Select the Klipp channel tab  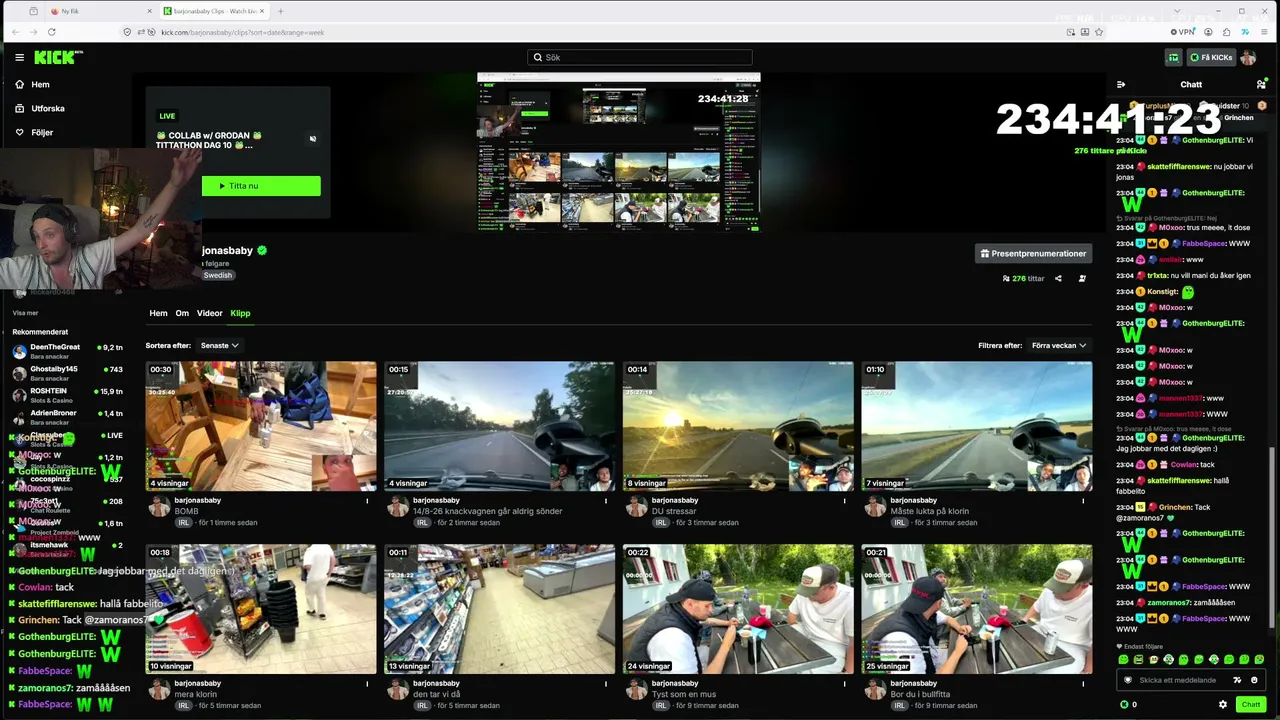[x=240, y=313]
